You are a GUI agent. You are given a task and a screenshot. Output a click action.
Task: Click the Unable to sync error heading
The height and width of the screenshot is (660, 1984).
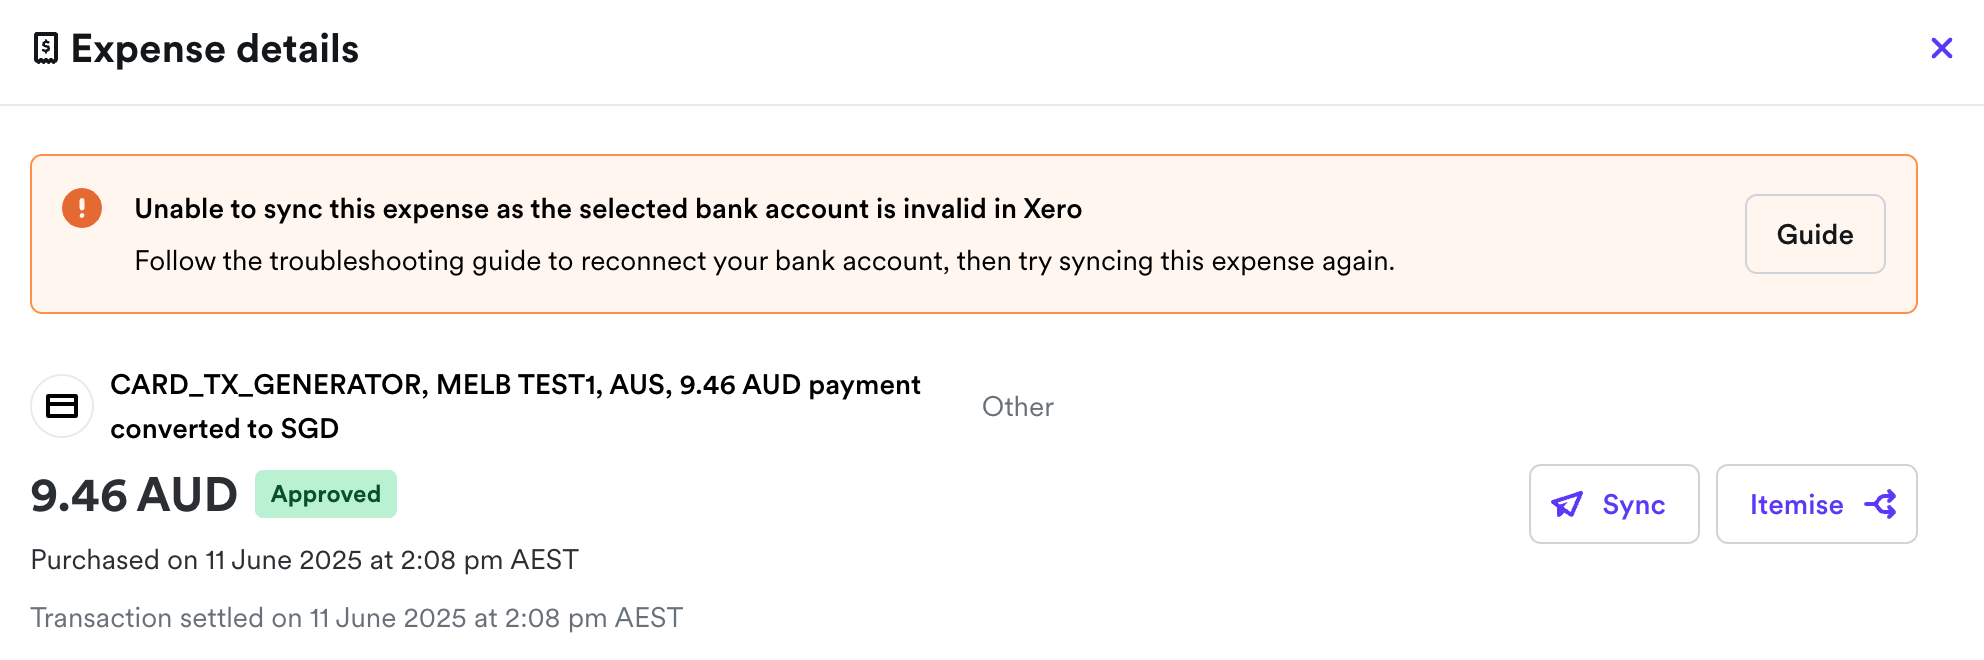608,209
